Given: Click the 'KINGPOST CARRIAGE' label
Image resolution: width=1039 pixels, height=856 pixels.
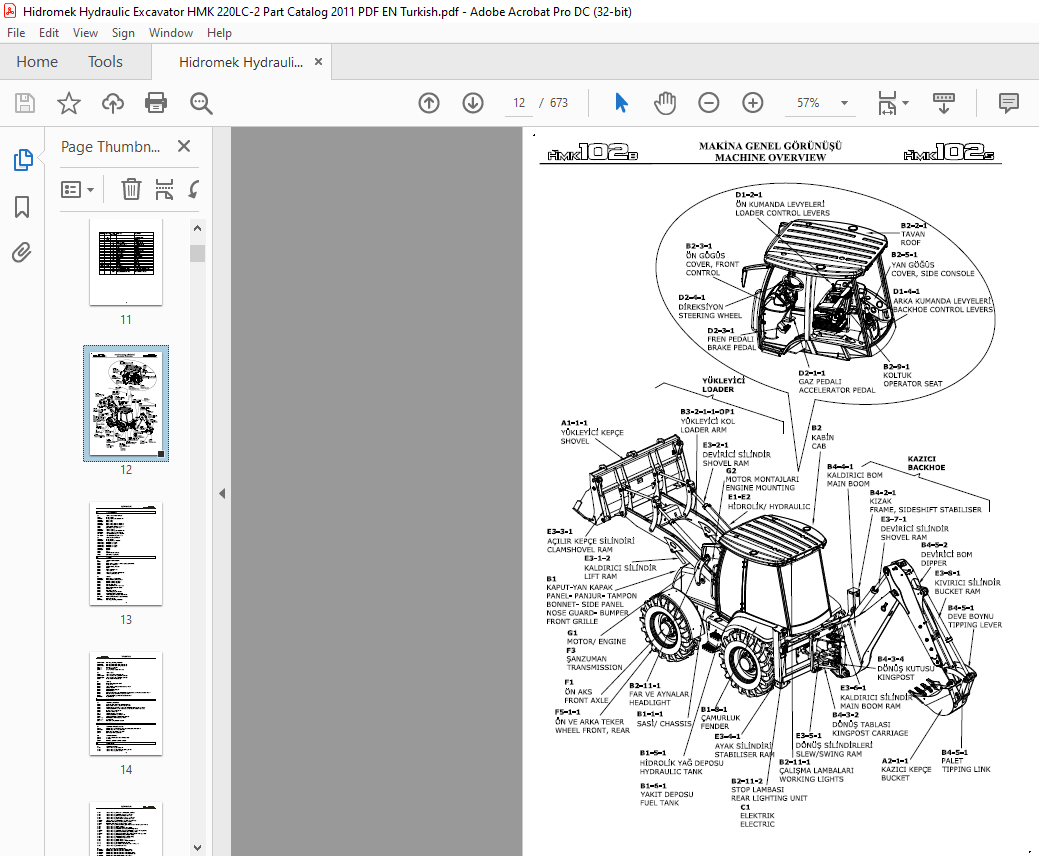Looking at the screenshot, I should (x=870, y=733).
